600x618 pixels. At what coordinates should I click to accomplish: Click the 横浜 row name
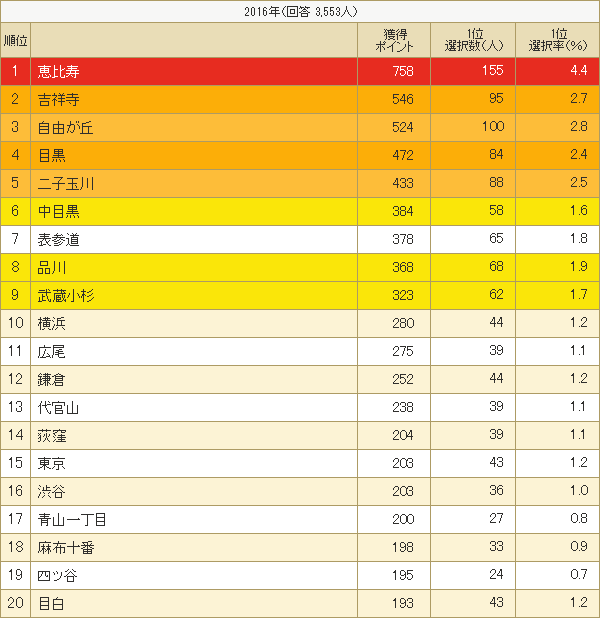52,323
